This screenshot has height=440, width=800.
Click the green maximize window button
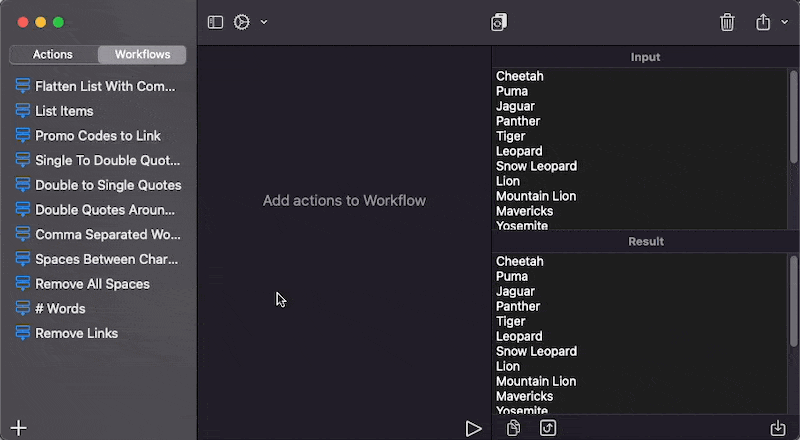click(59, 22)
